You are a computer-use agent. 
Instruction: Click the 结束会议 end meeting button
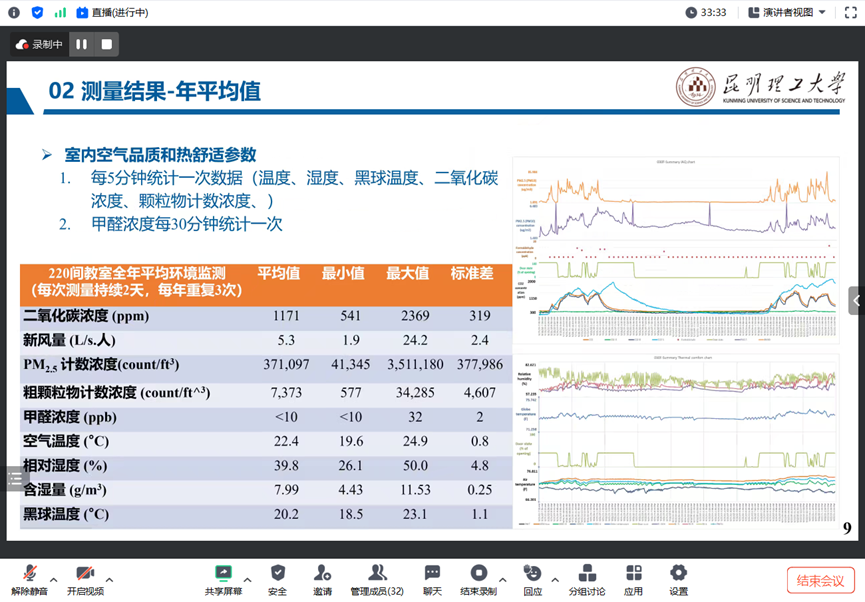tap(820, 580)
